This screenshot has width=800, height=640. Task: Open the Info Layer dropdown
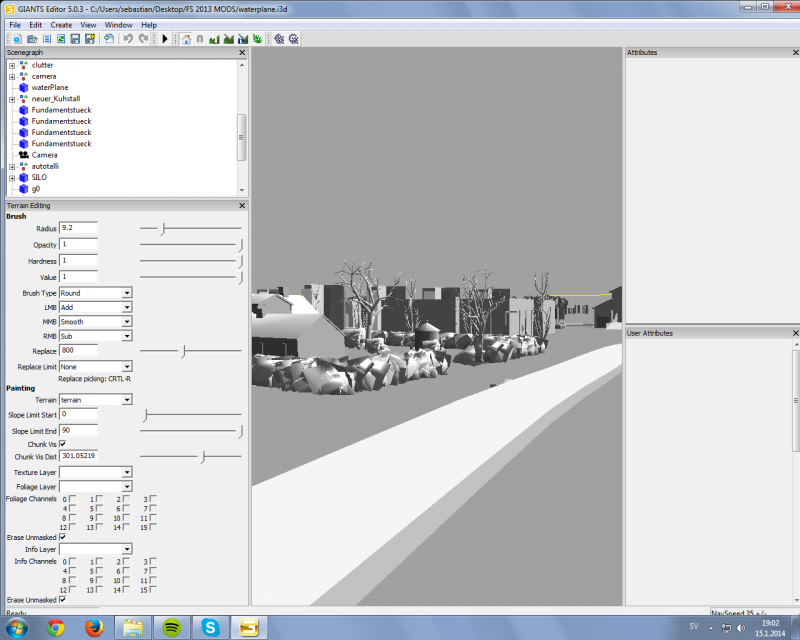tap(95, 549)
